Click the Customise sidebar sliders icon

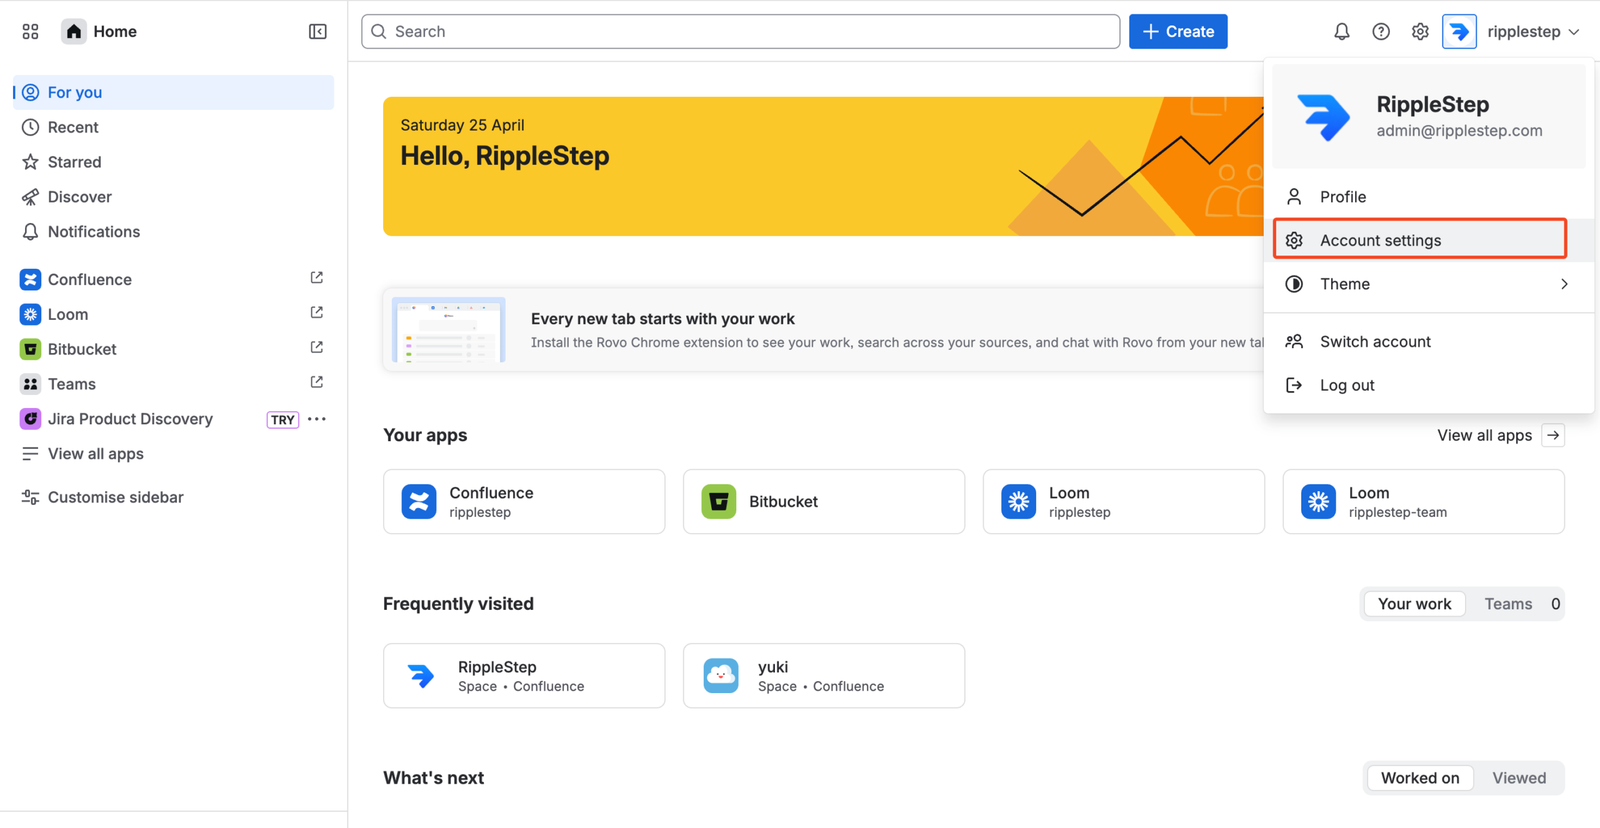coord(30,497)
